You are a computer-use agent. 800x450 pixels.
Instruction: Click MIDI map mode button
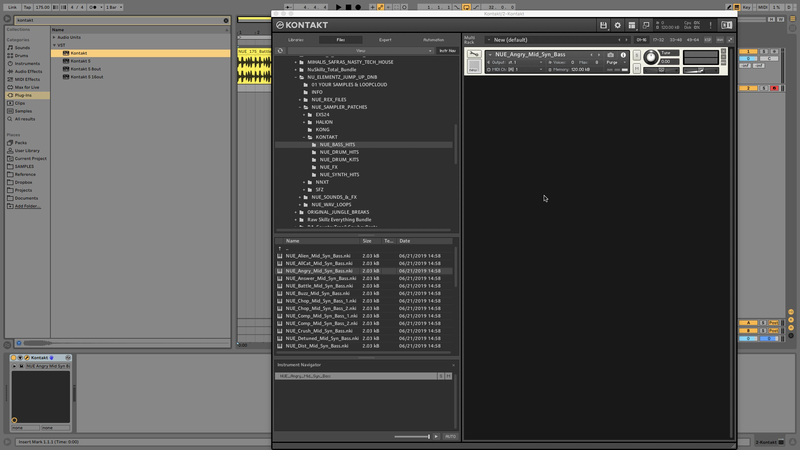pos(763,7)
